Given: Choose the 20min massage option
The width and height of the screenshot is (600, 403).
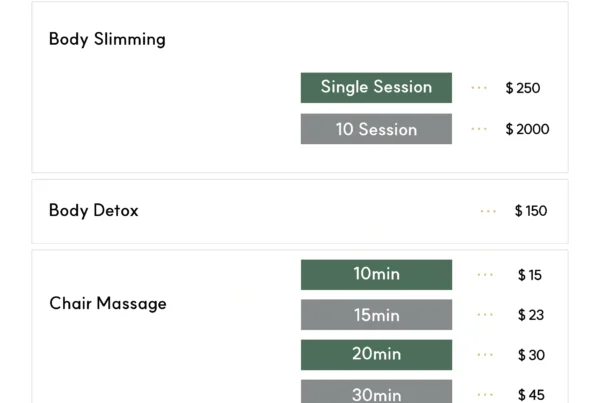Looking at the screenshot, I should [376, 354].
